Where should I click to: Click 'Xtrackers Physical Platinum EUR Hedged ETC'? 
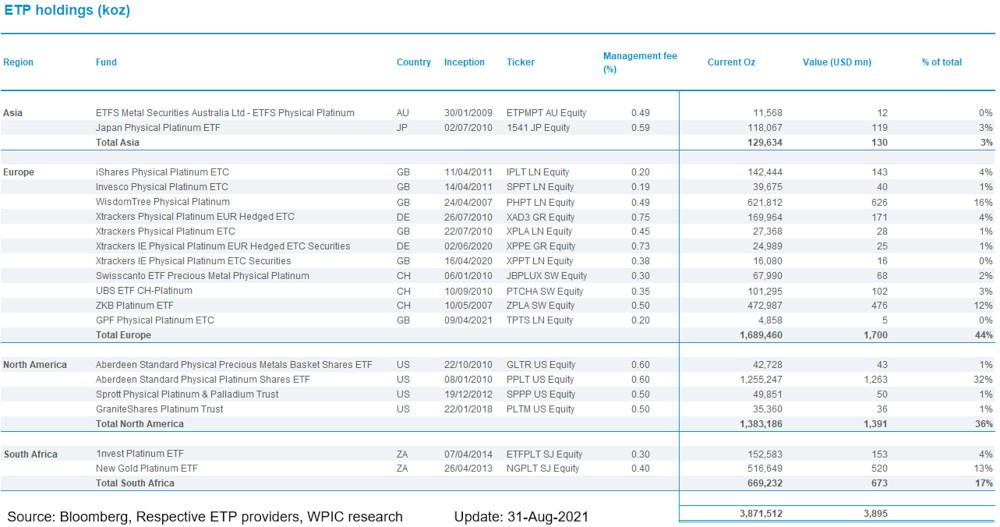click(x=195, y=216)
